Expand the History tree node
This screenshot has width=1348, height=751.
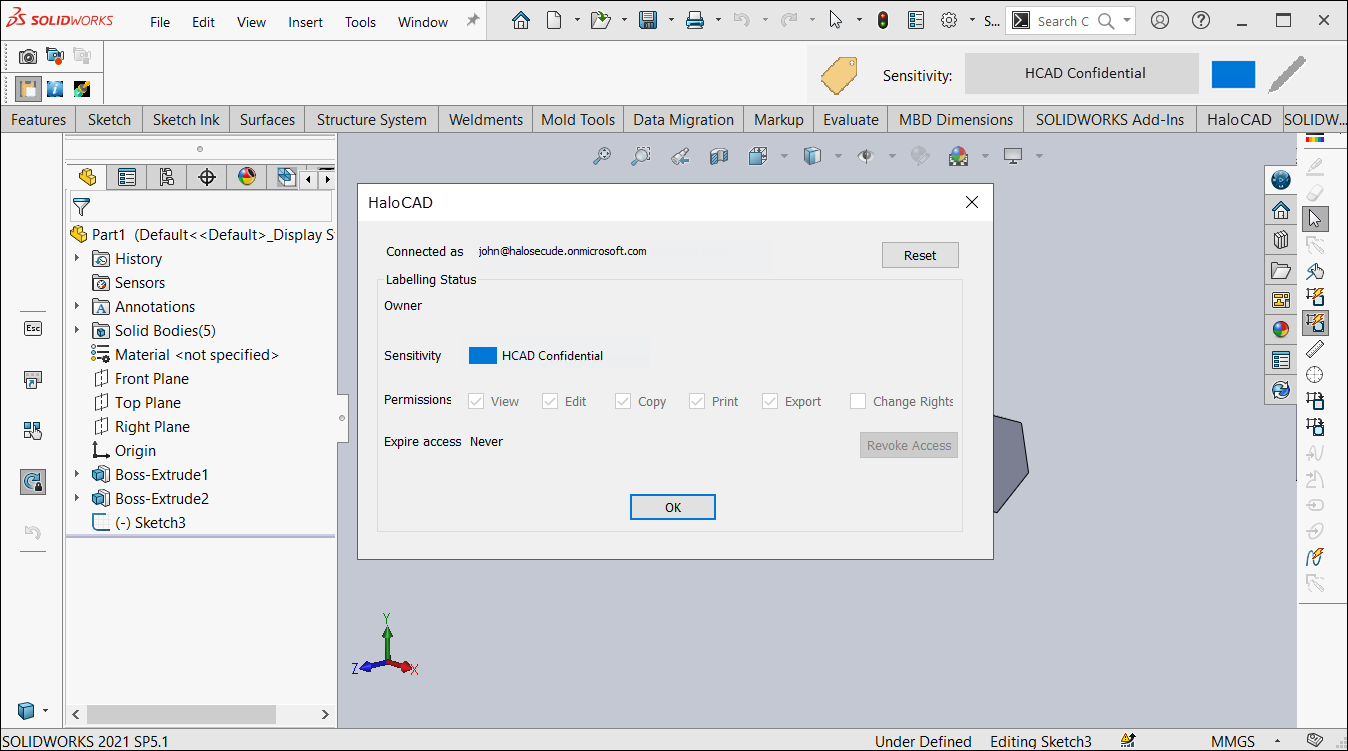tap(77, 258)
